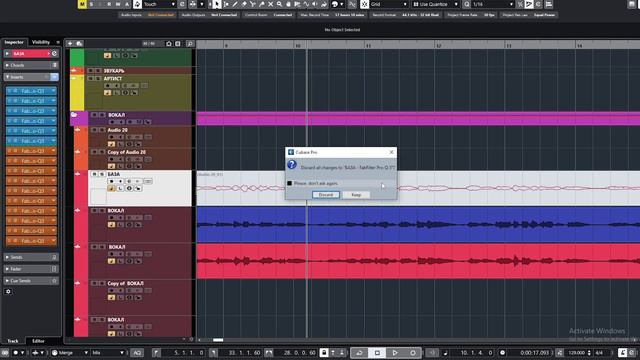Click the ВОКАЛ folder track icon

pyautogui.click(x=74, y=115)
